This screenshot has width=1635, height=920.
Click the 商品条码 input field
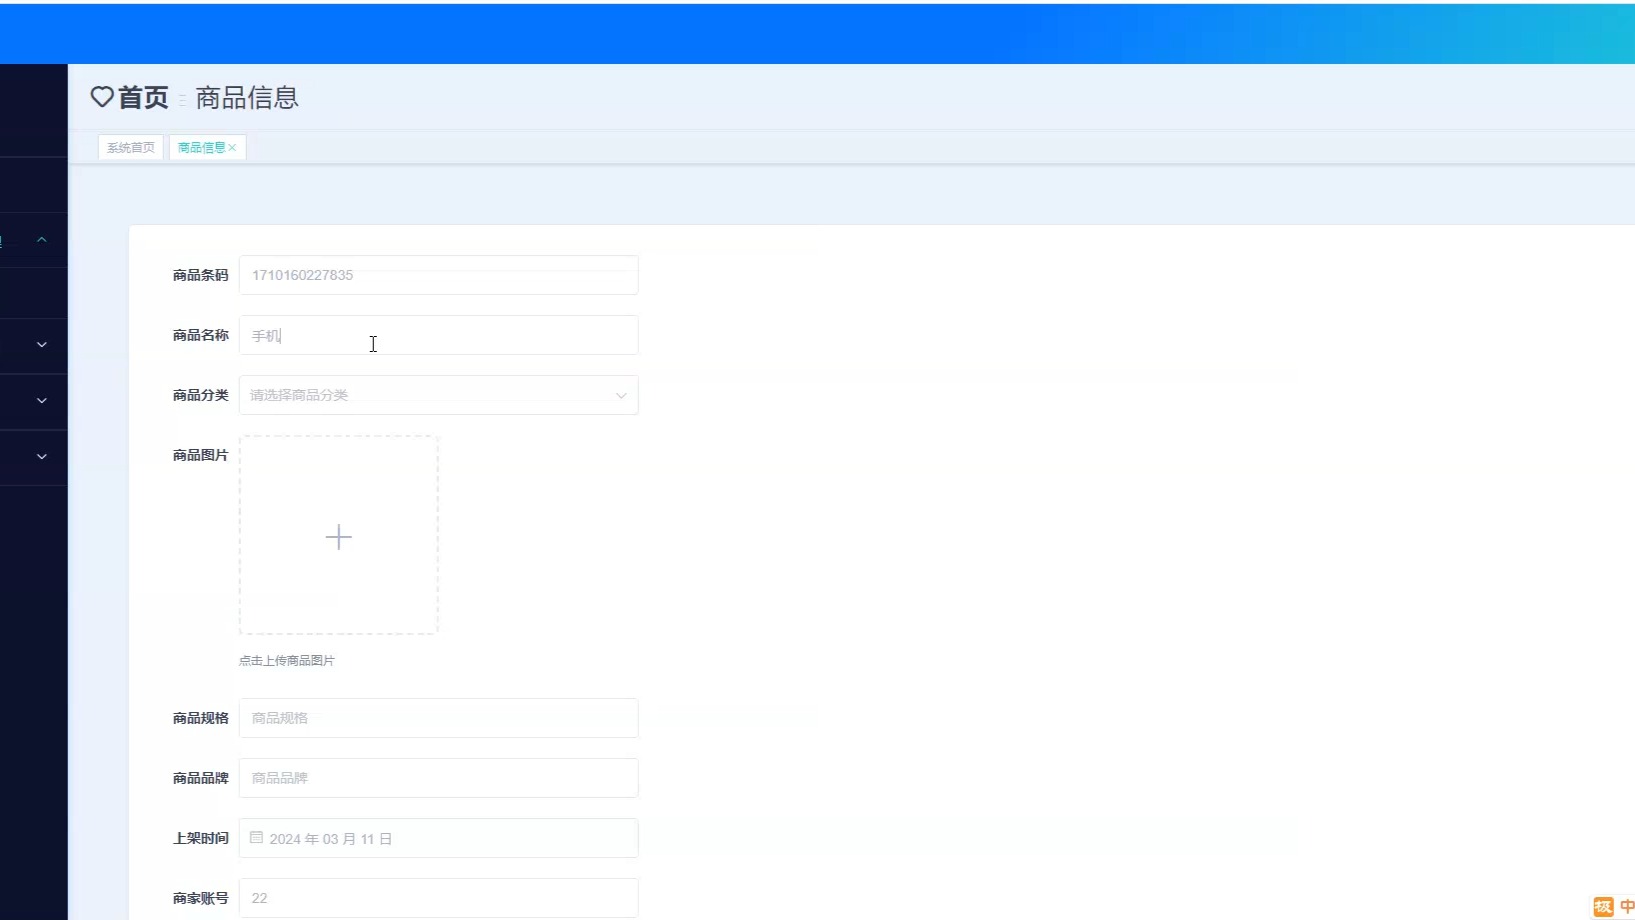tap(438, 275)
